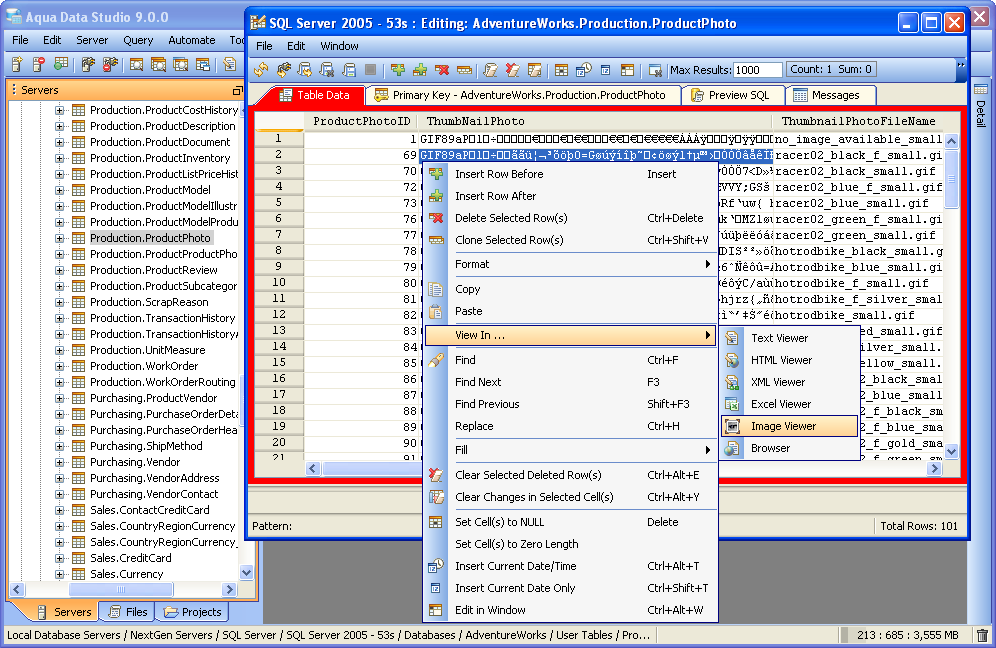The height and width of the screenshot is (648, 996).
Task: Click the grid horizontal scrollbar right arrow
Action: tap(934, 469)
